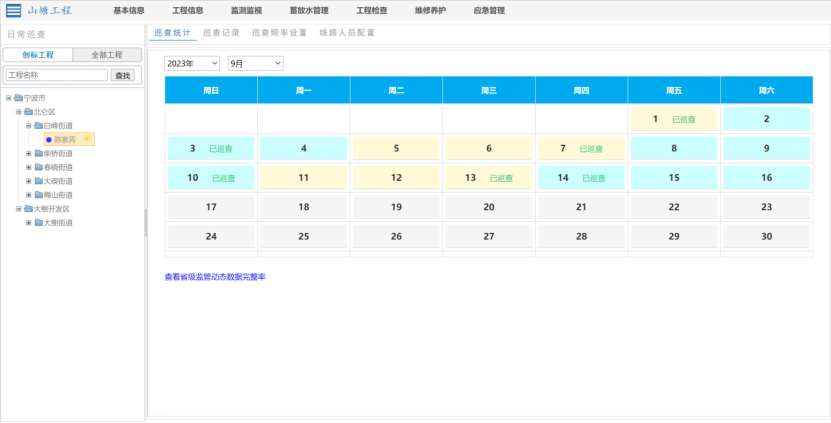Open the 监测监视 menu

point(246,11)
